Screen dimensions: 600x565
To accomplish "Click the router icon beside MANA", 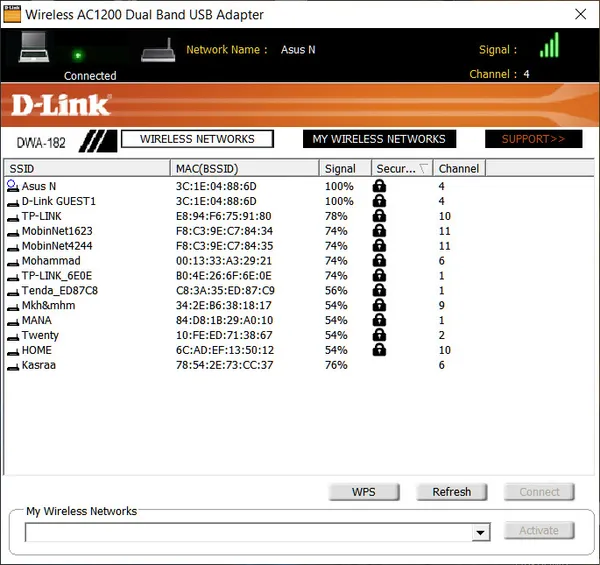I will coord(13,322).
